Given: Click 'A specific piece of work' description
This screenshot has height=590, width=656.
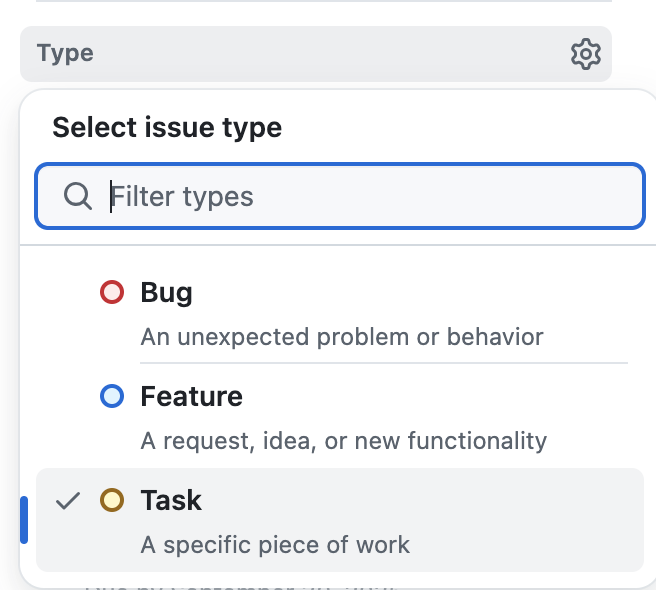Looking at the screenshot, I should [x=275, y=545].
